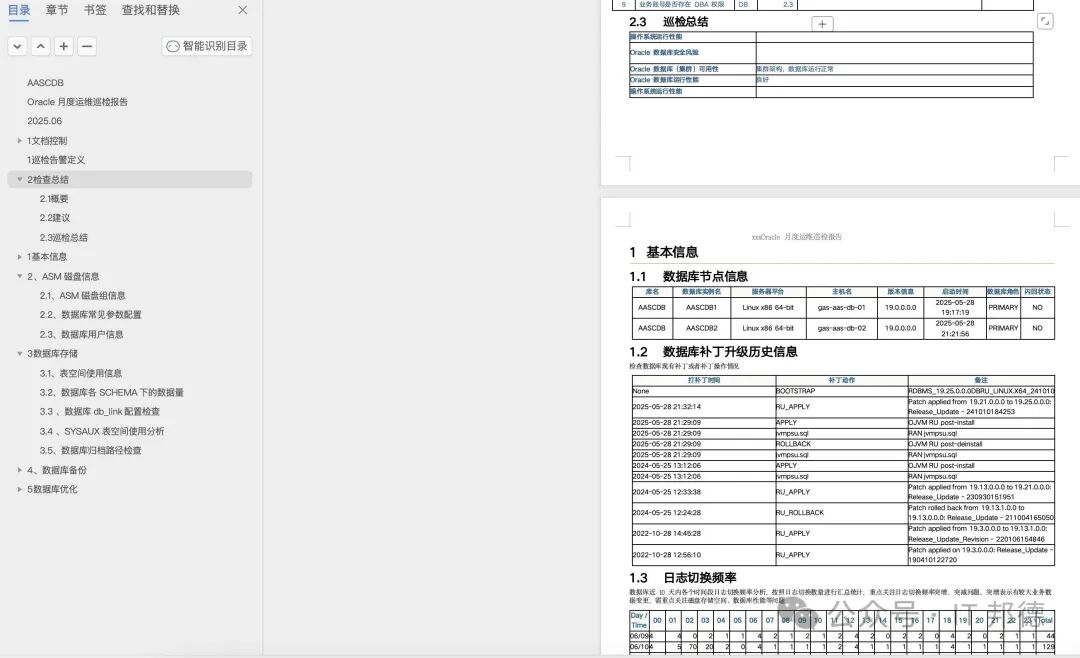Jump to 2.1、ASM 磁盘组信息 outline entry
This screenshot has height=658, width=1080.
point(83,296)
